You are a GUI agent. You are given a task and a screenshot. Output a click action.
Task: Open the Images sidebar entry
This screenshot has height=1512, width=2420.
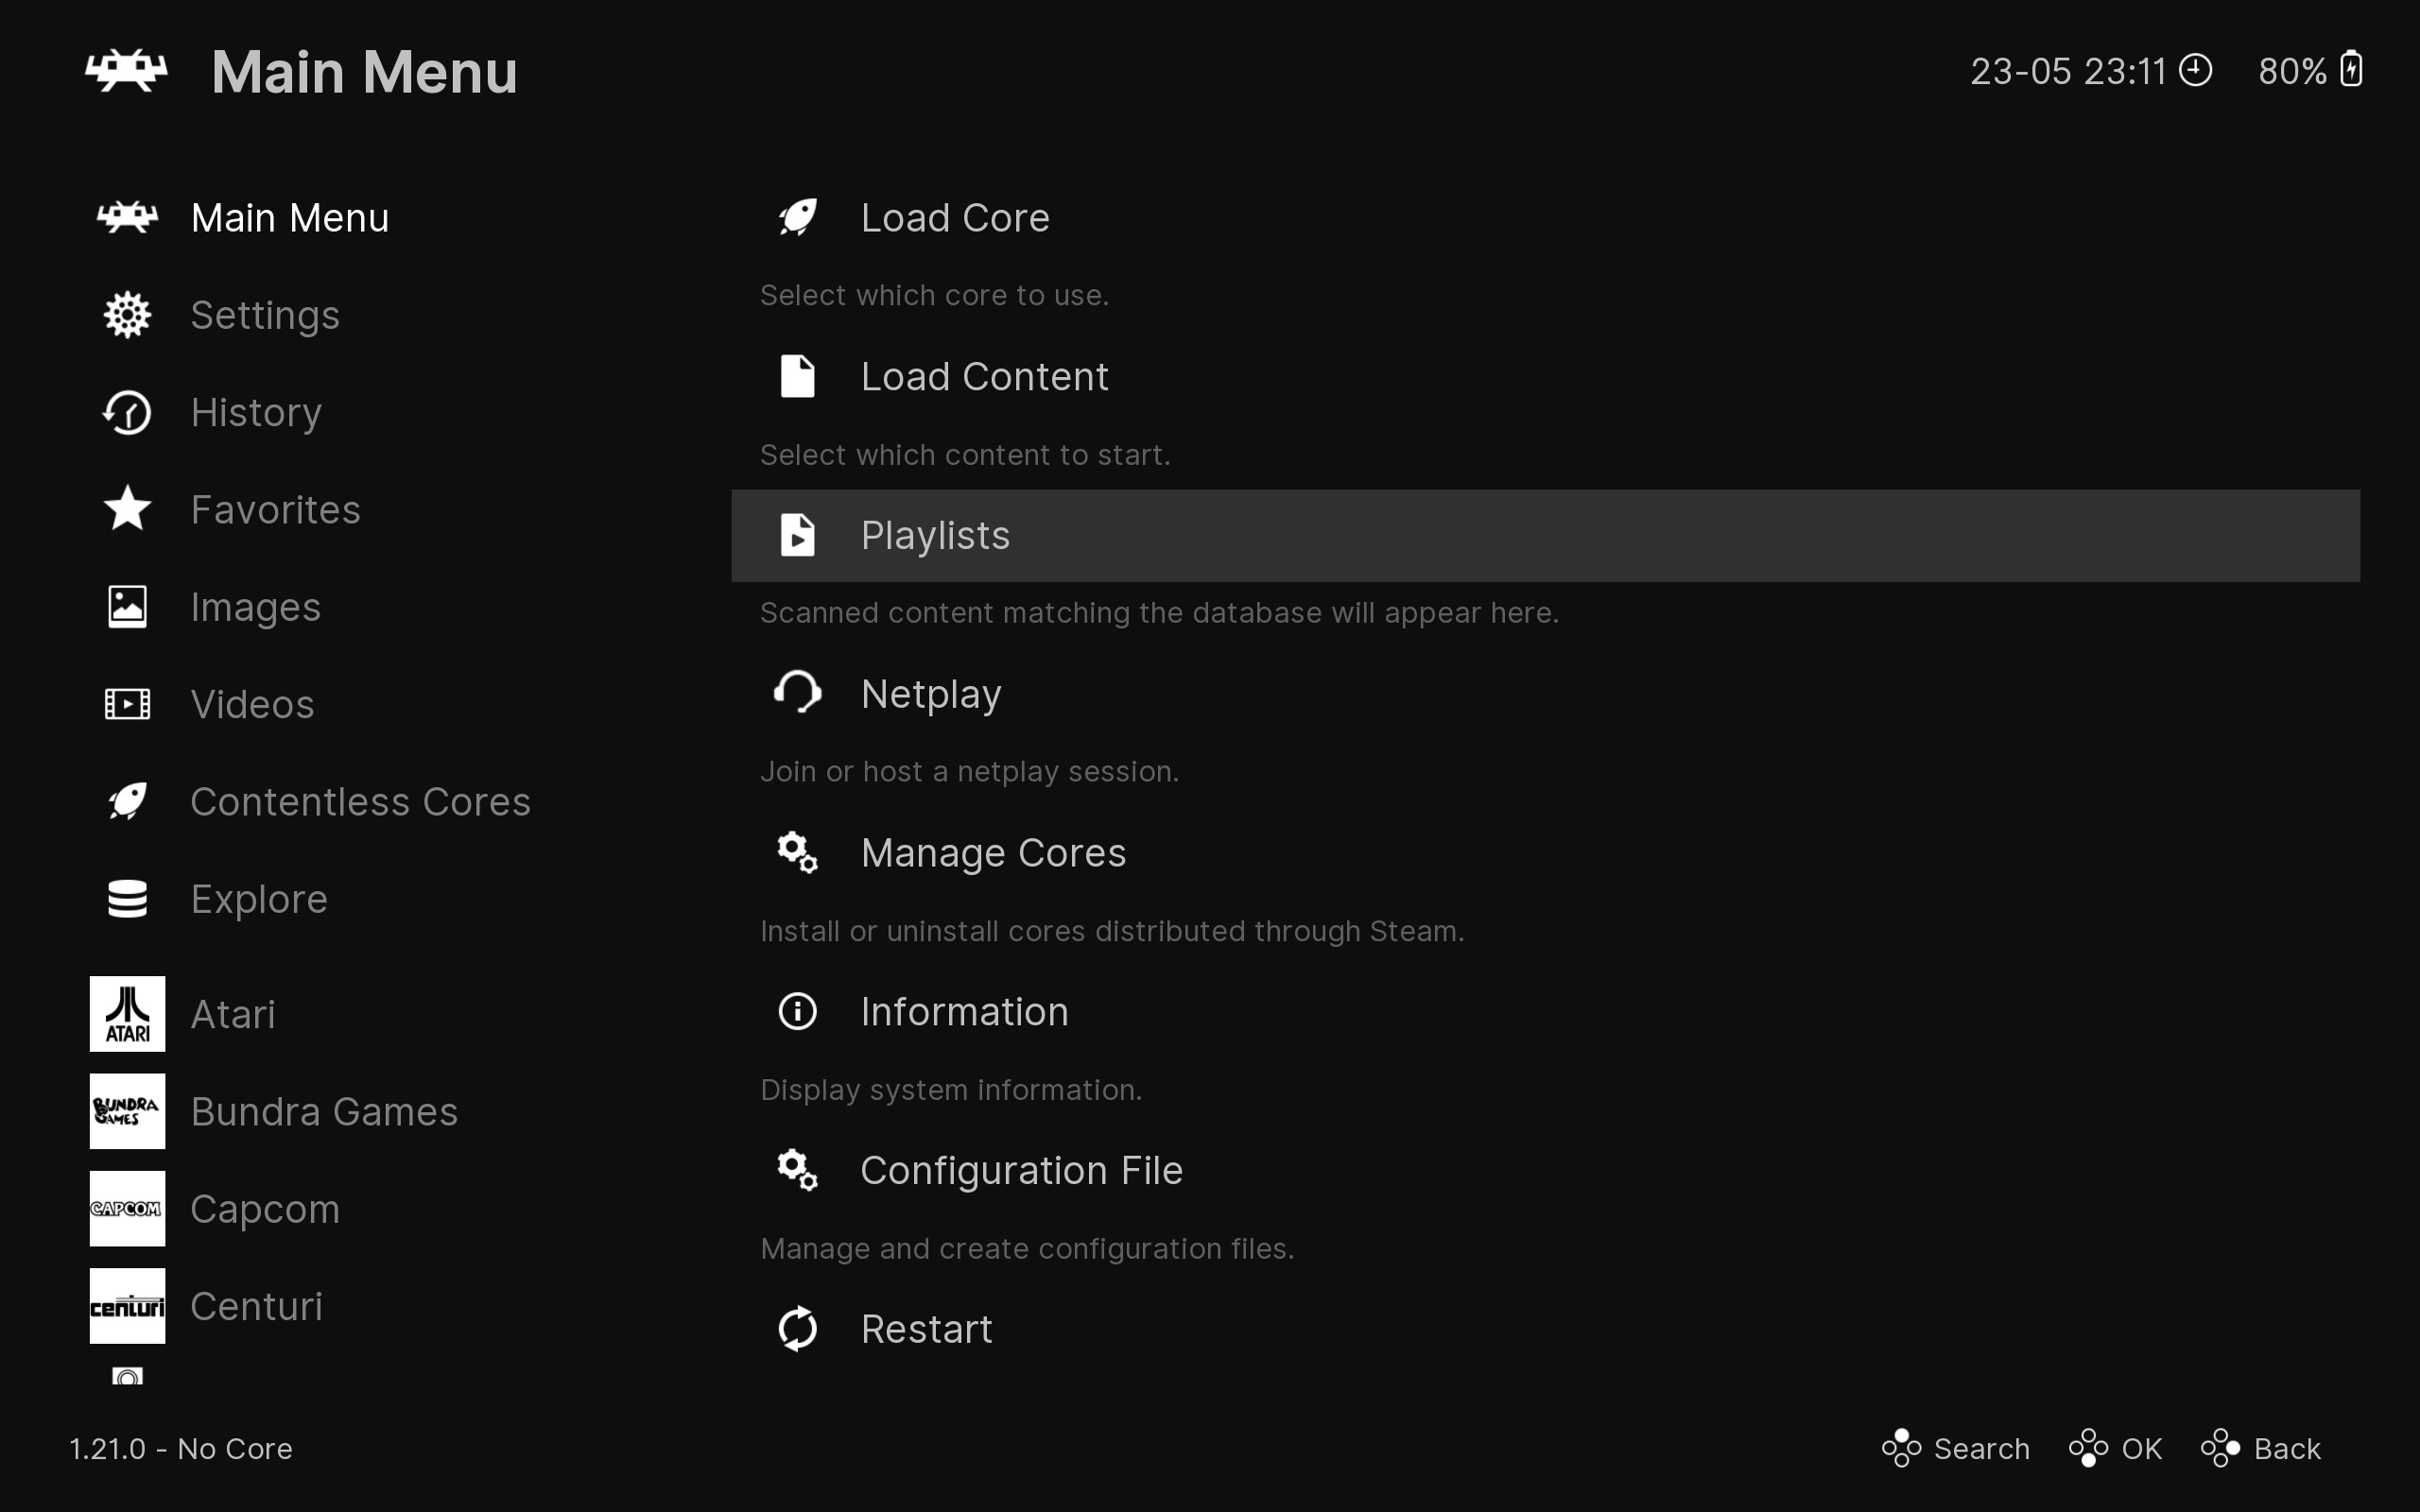(x=256, y=608)
